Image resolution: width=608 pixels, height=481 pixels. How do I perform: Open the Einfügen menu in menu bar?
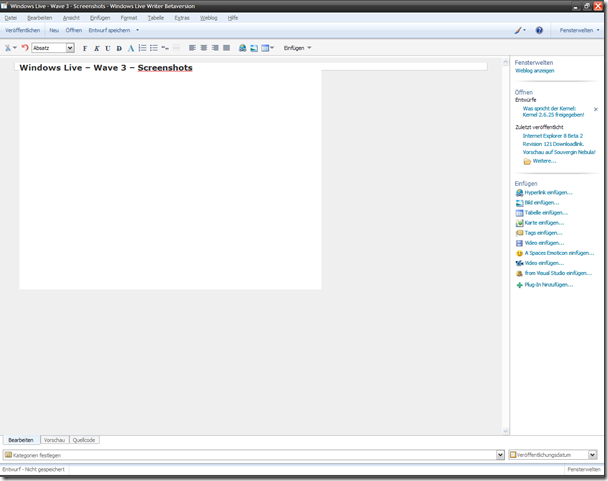coord(100,18)
